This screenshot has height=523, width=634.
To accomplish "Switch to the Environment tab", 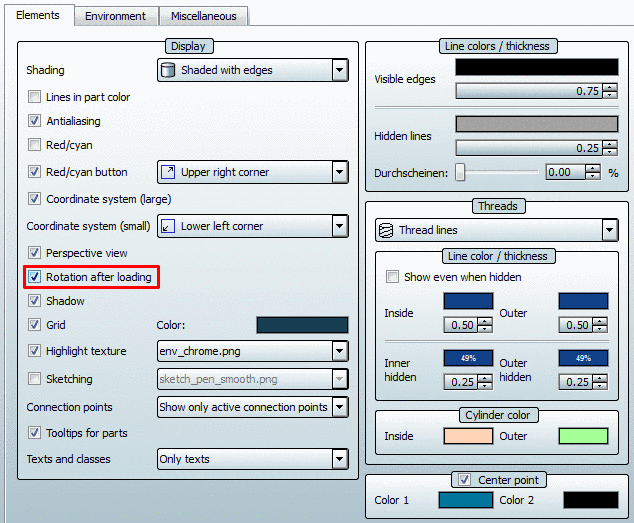I will click(115, 16).
